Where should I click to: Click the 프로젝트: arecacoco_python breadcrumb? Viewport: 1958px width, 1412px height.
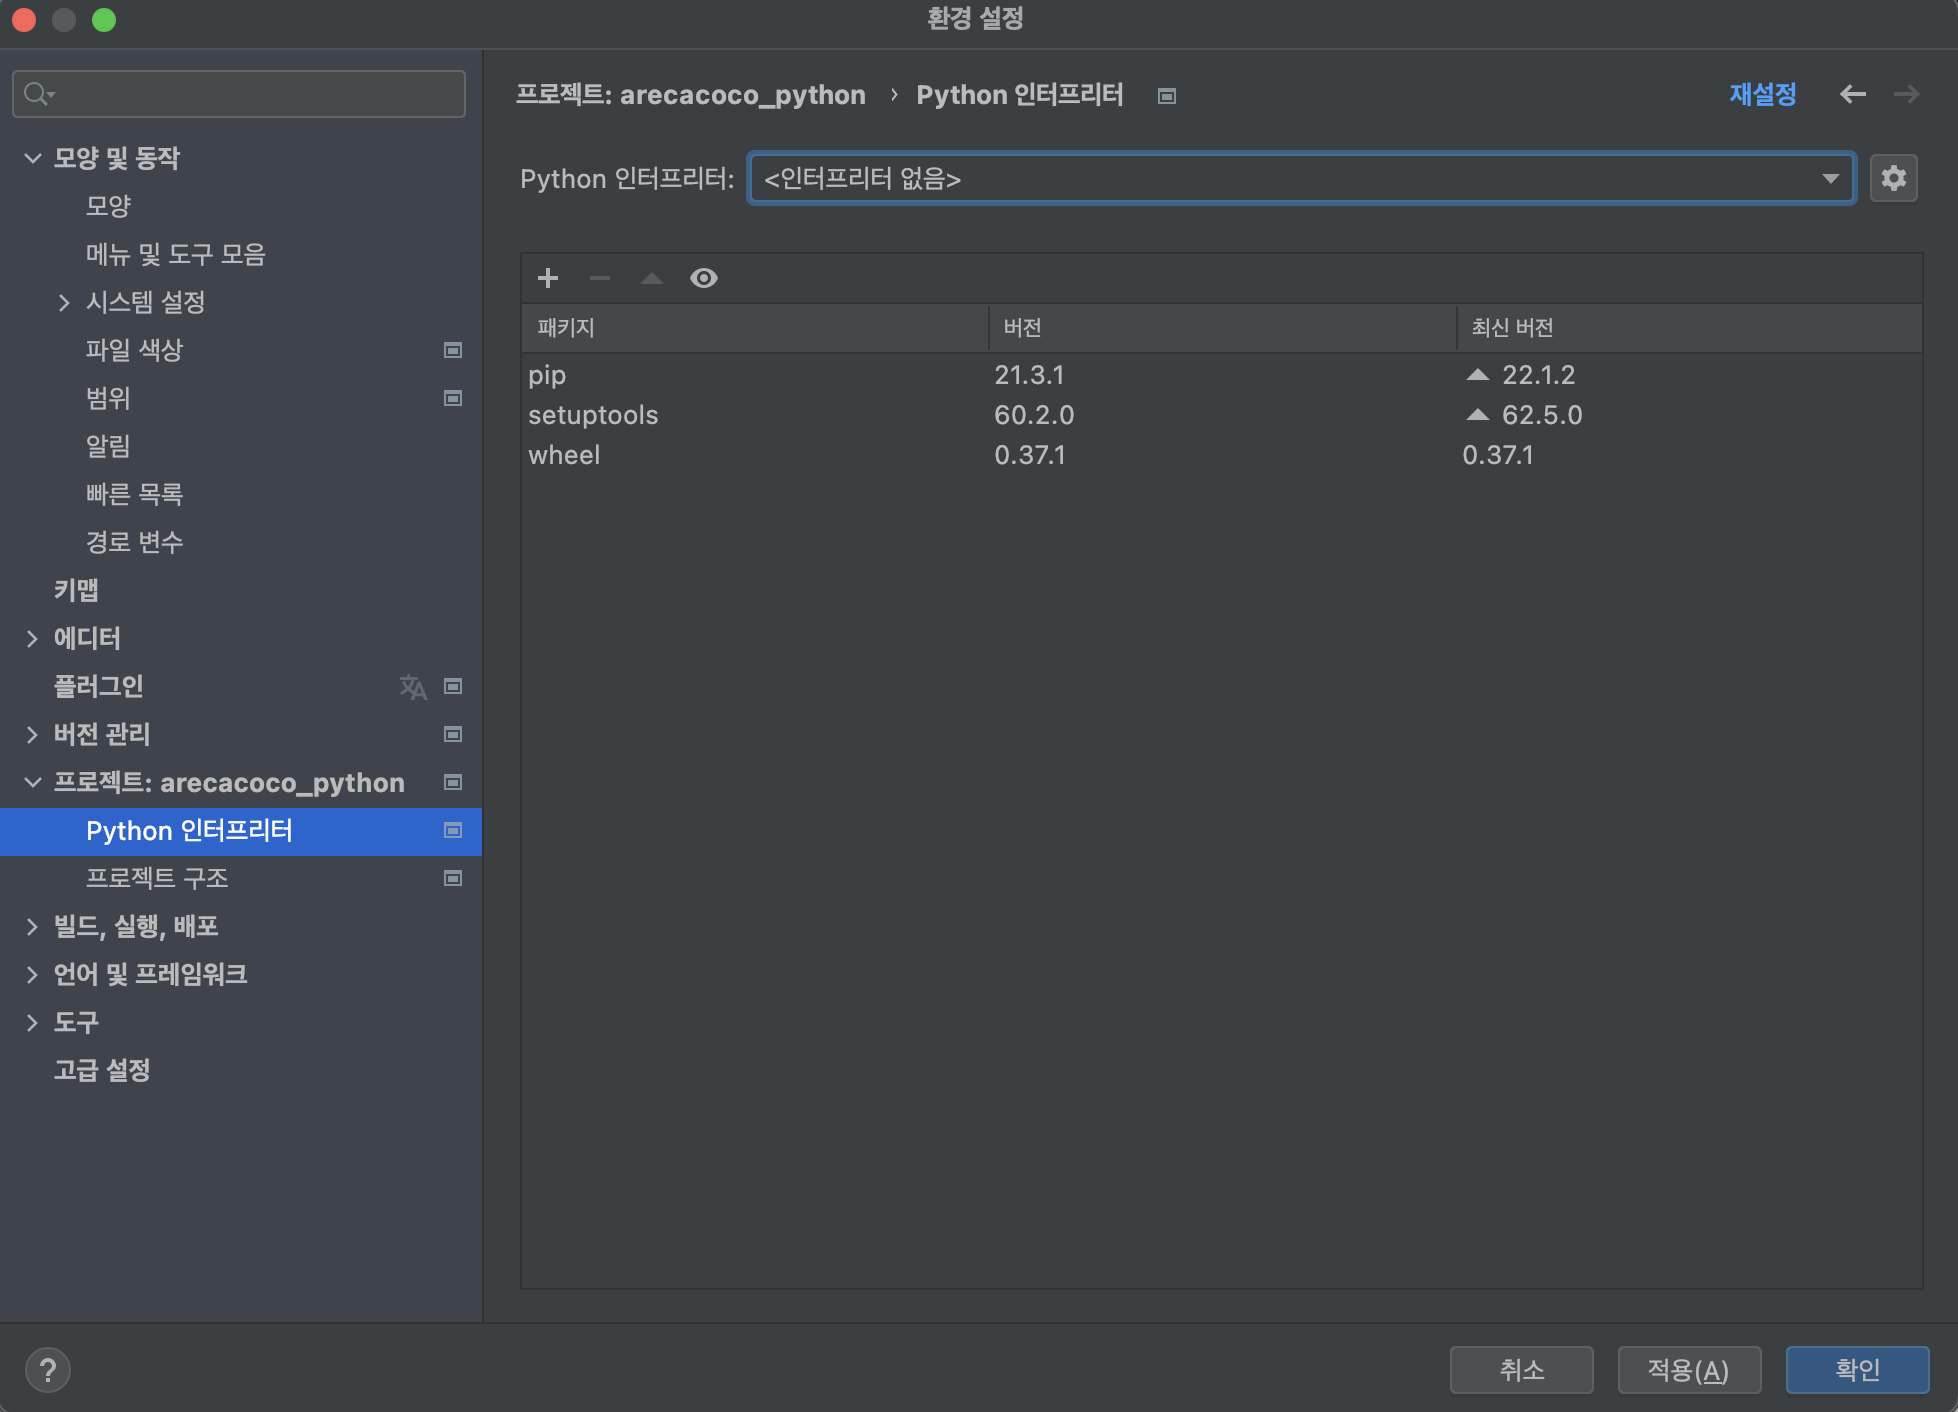tap(690, 95)
